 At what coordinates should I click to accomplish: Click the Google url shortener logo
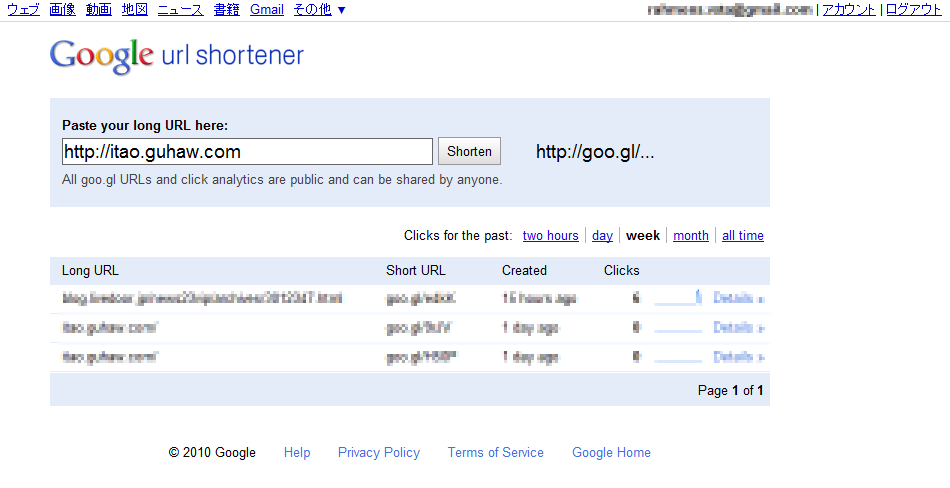[x=176, y=56]
